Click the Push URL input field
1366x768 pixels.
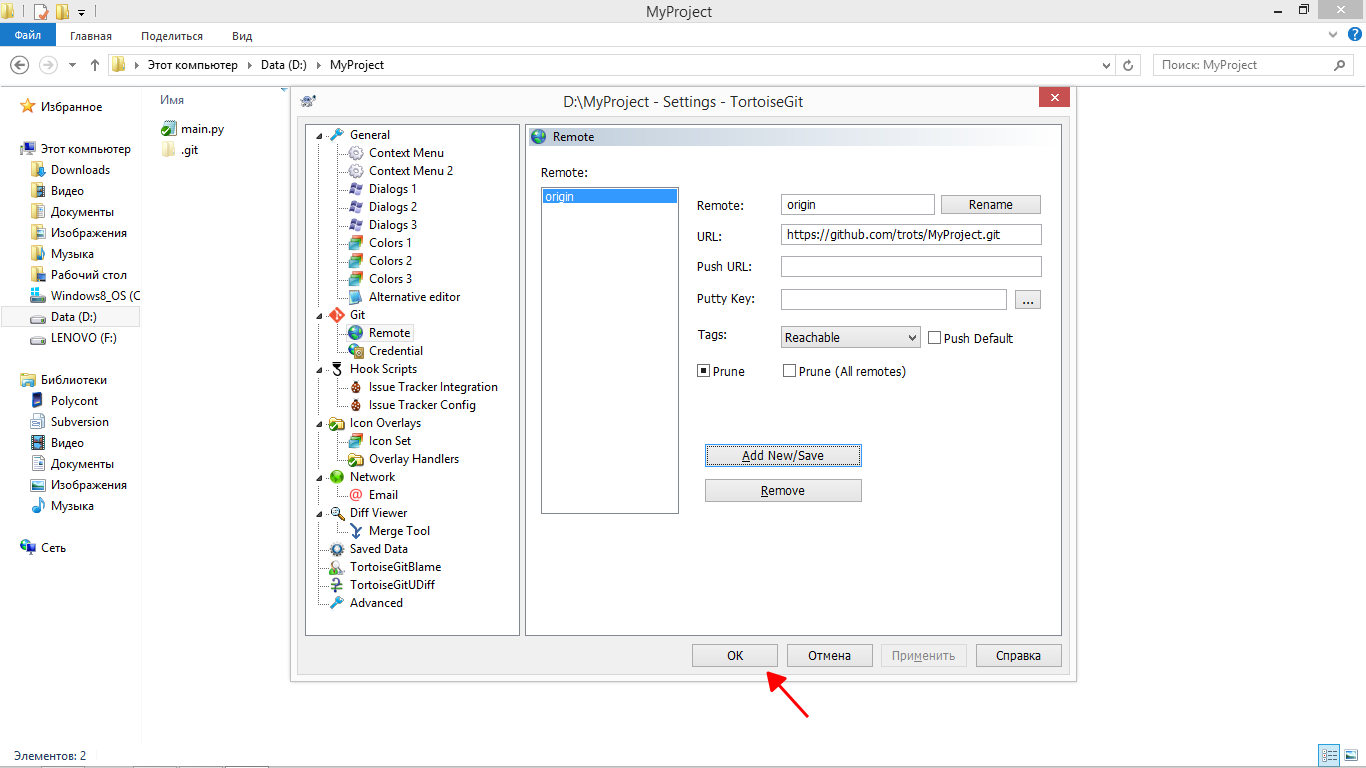point(911,267)
